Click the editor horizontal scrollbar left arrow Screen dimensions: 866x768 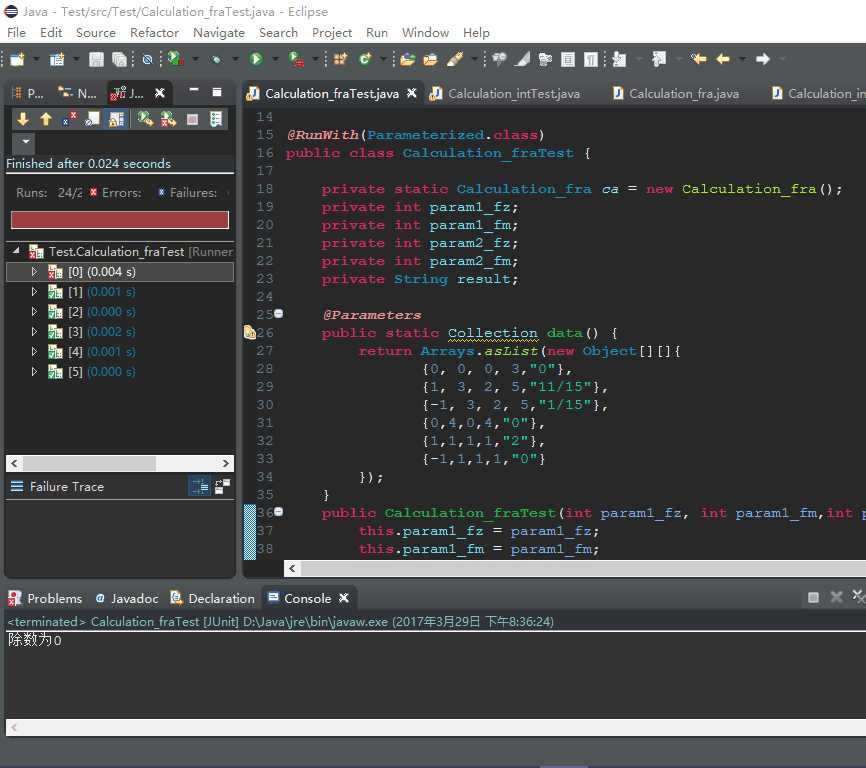(292, 568)
